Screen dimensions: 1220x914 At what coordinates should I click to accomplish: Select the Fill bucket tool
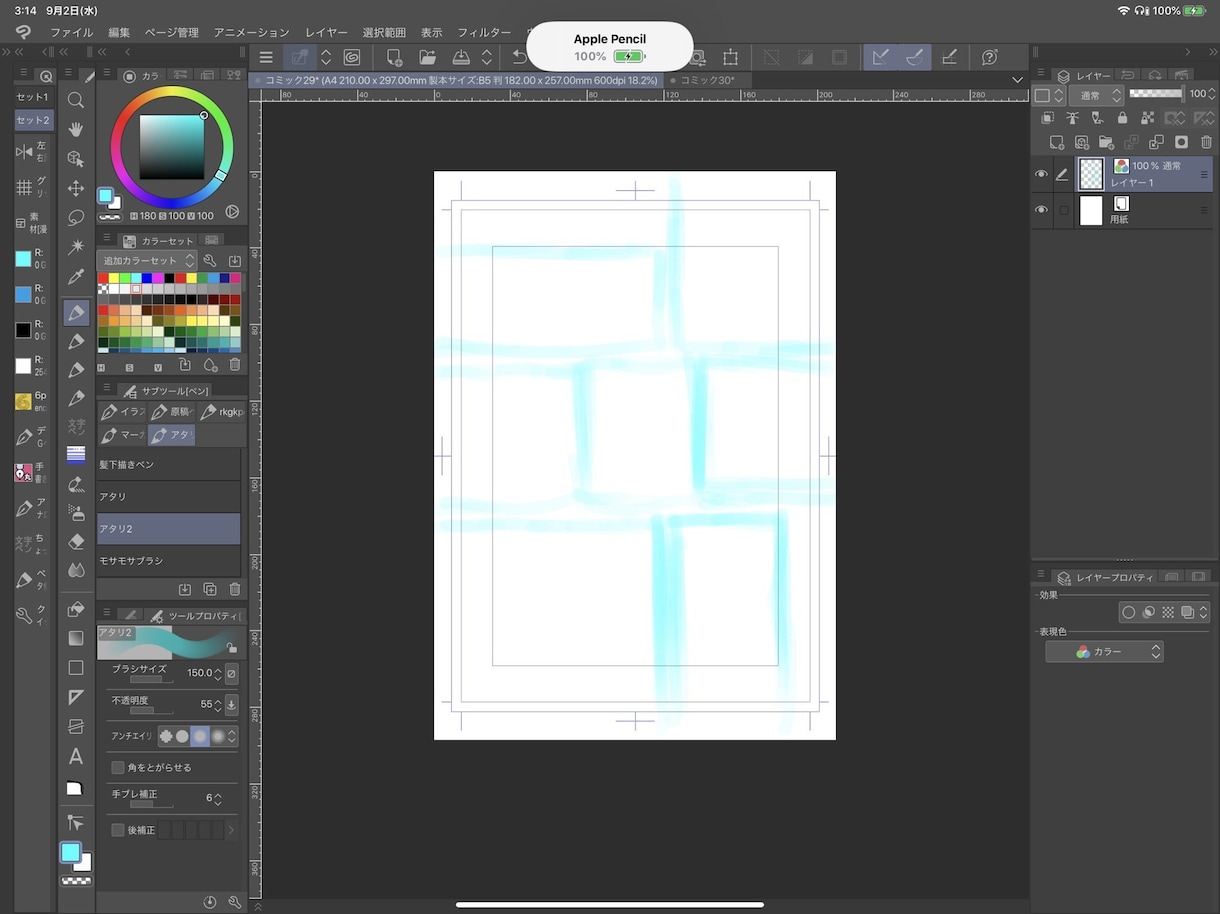(x=76, y=609)
